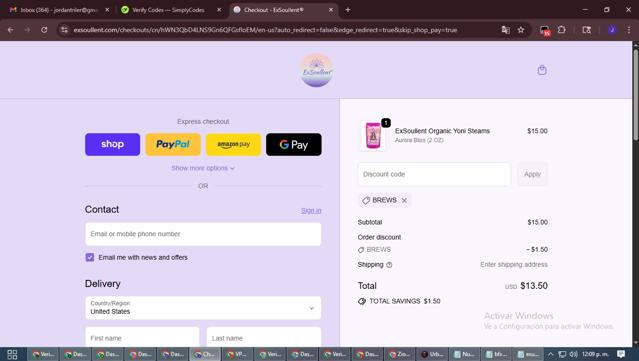Click the taskbar clock 12:09 p. m.
Viewport: 639px width, 361px height.
coord(595,354)
